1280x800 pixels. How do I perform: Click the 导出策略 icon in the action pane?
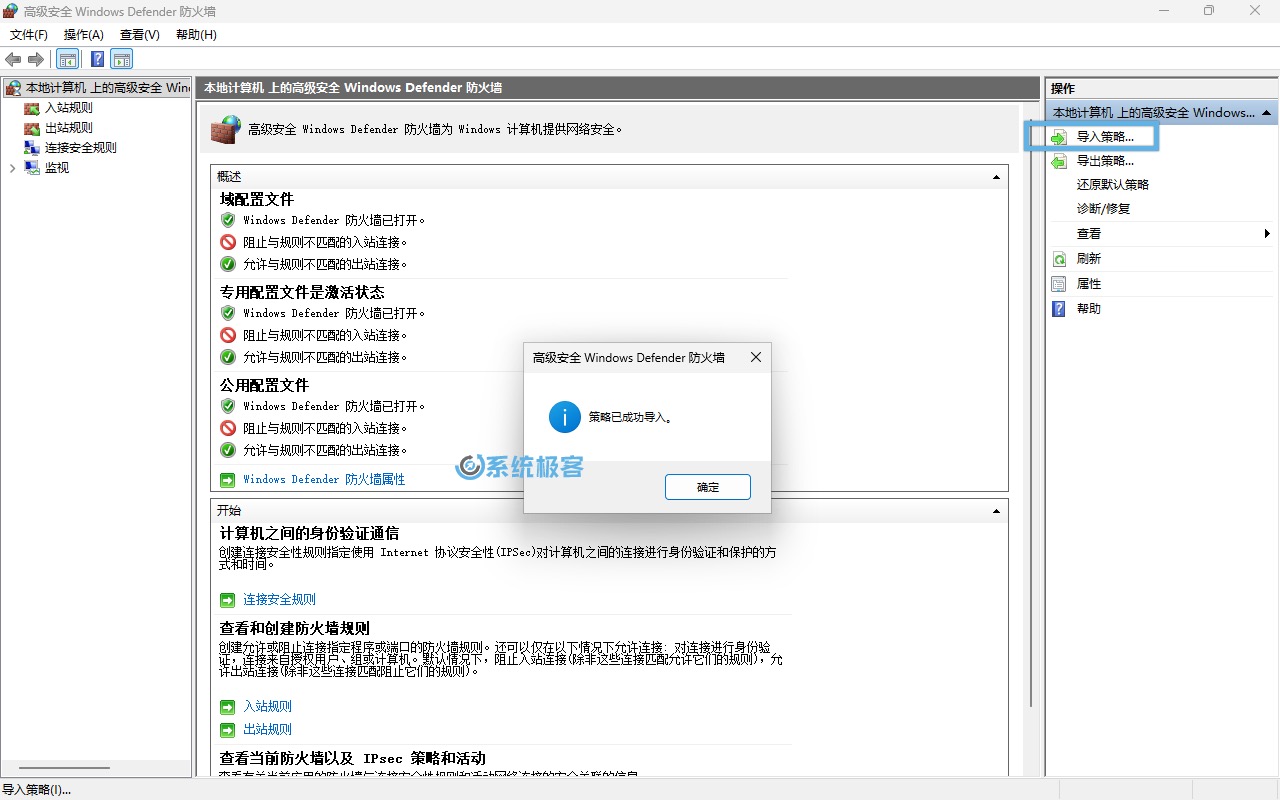coord(1059,161)
